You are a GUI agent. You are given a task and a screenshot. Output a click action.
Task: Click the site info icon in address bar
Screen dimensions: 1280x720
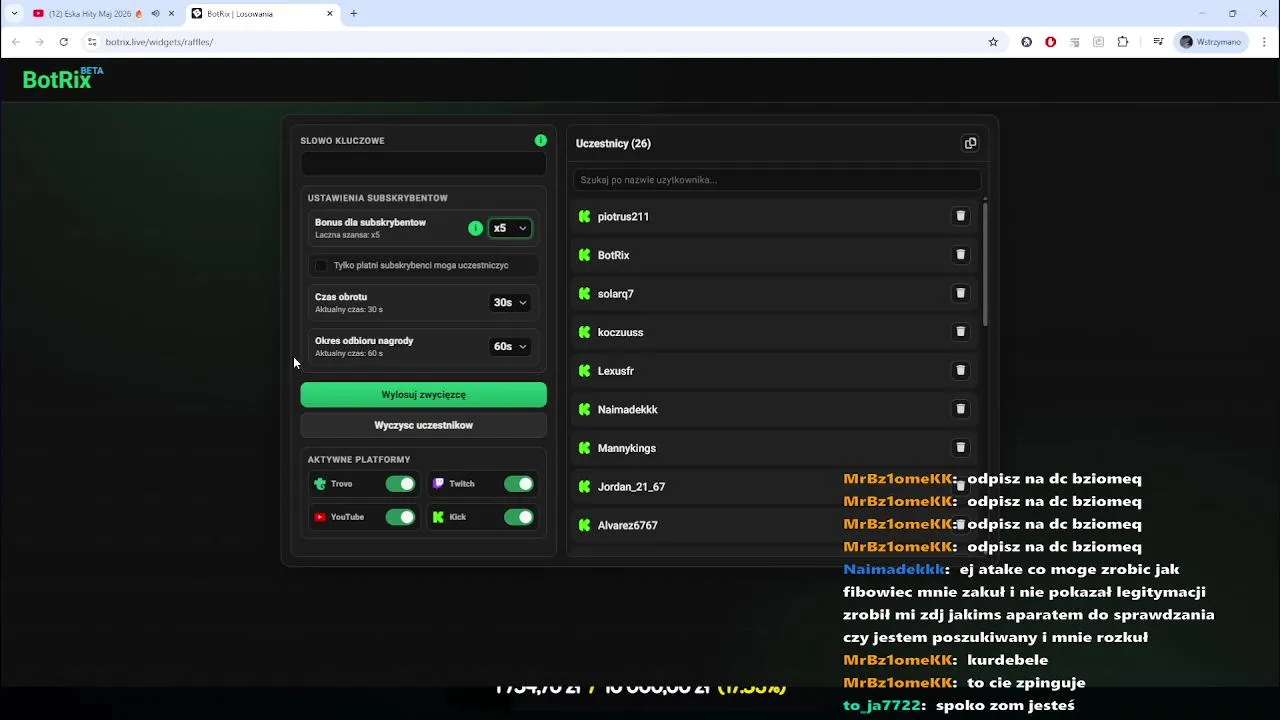93,42
